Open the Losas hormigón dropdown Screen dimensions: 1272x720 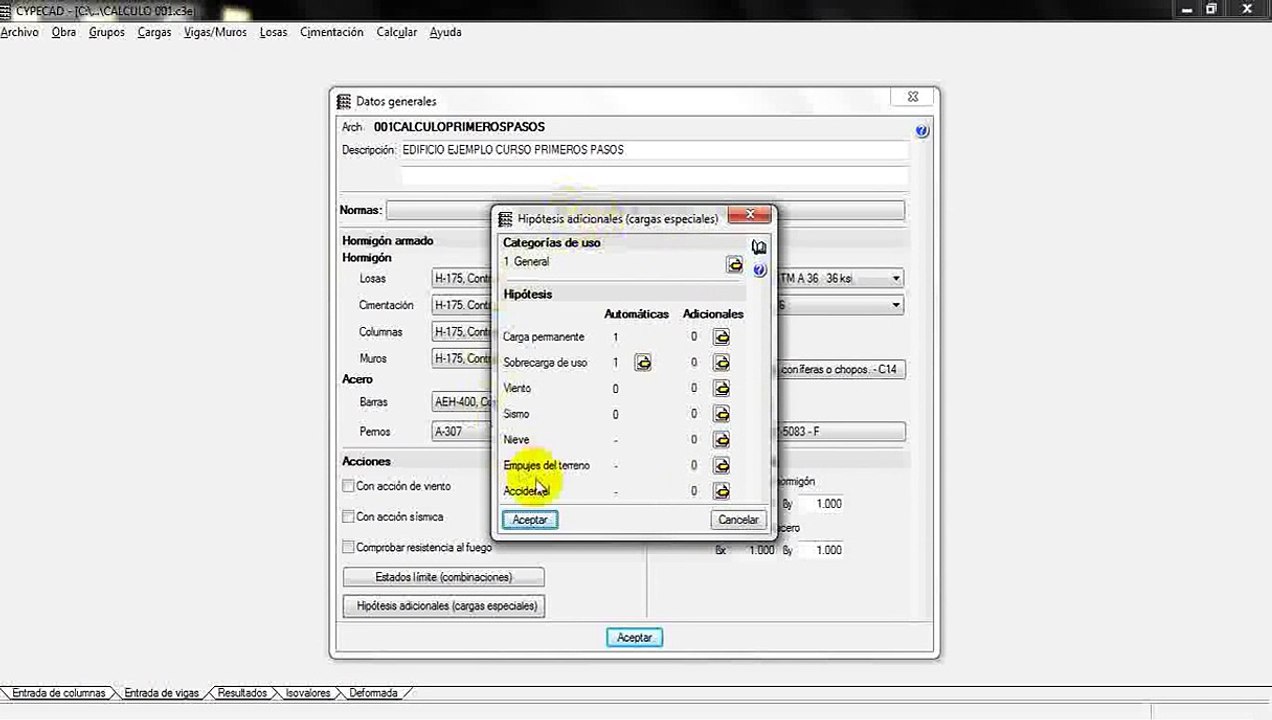click(x=462, y=278)
